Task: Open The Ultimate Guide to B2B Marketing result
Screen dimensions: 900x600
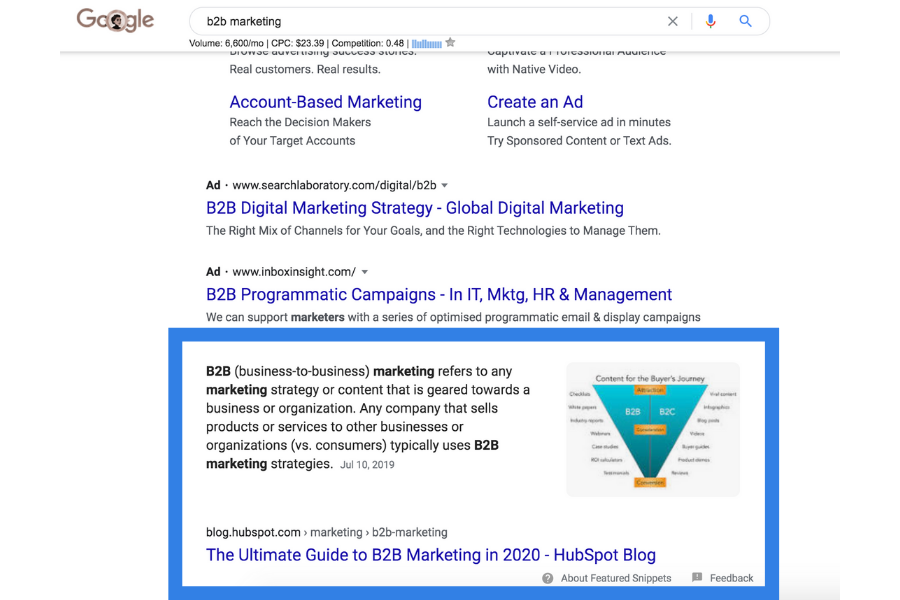Action: pos(430,555)
